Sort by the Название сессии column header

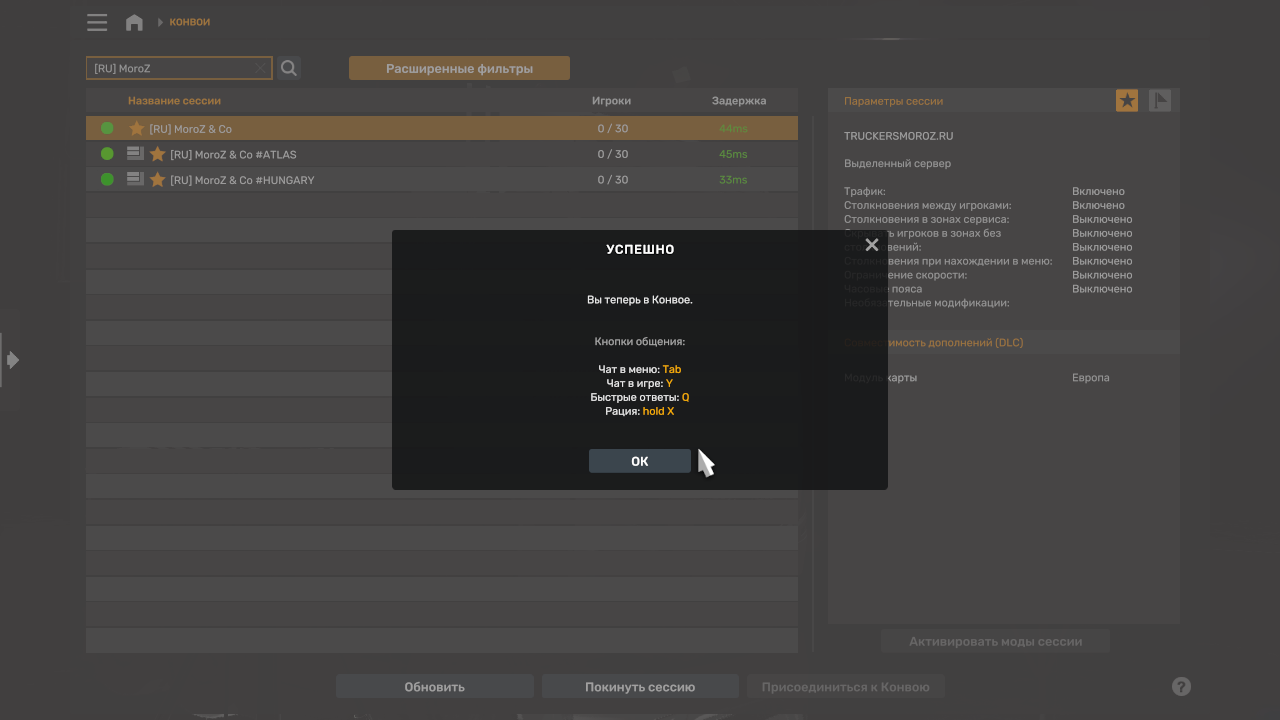pyautogui.click(x=174, y=101)
